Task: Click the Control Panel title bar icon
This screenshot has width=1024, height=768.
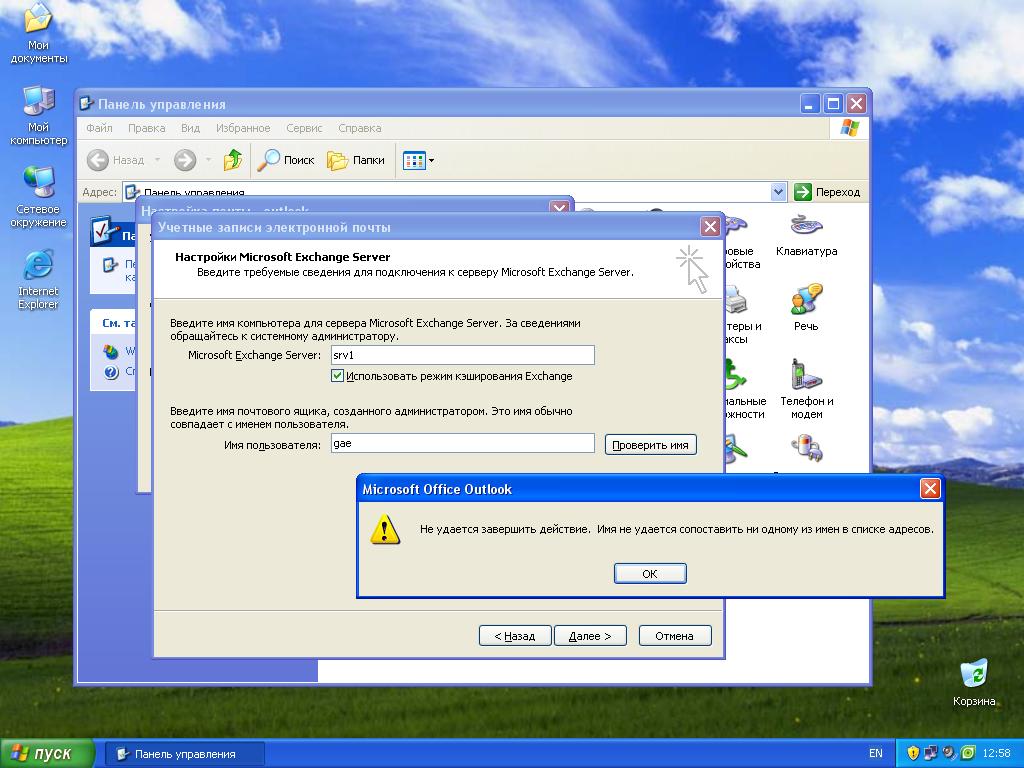Action: (86, 104)
